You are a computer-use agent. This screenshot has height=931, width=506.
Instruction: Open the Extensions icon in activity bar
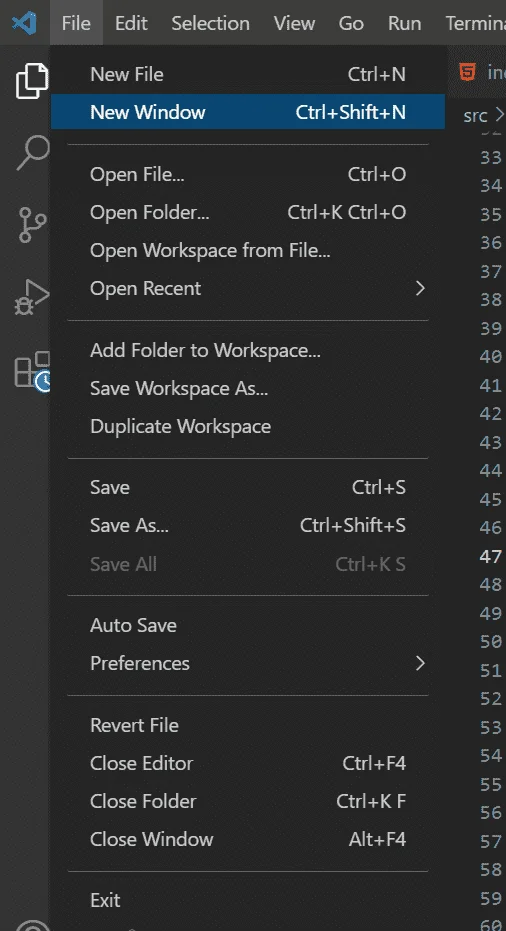32,370
